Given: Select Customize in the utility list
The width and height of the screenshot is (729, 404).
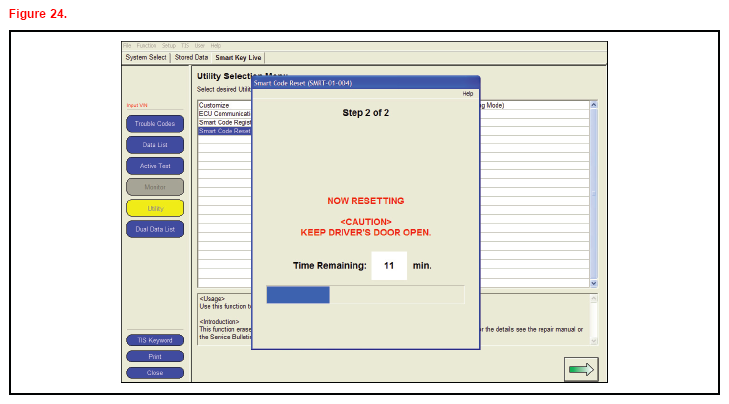Looking at the screenshot, I should [x=214, y=105].
